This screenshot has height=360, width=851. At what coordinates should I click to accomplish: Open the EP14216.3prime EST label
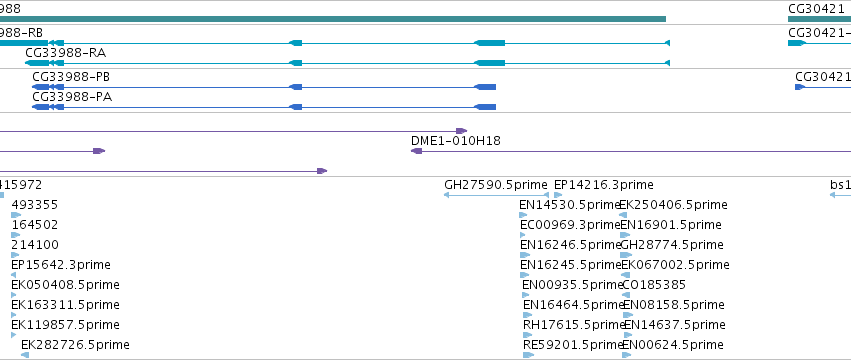[x=604, y=185]
